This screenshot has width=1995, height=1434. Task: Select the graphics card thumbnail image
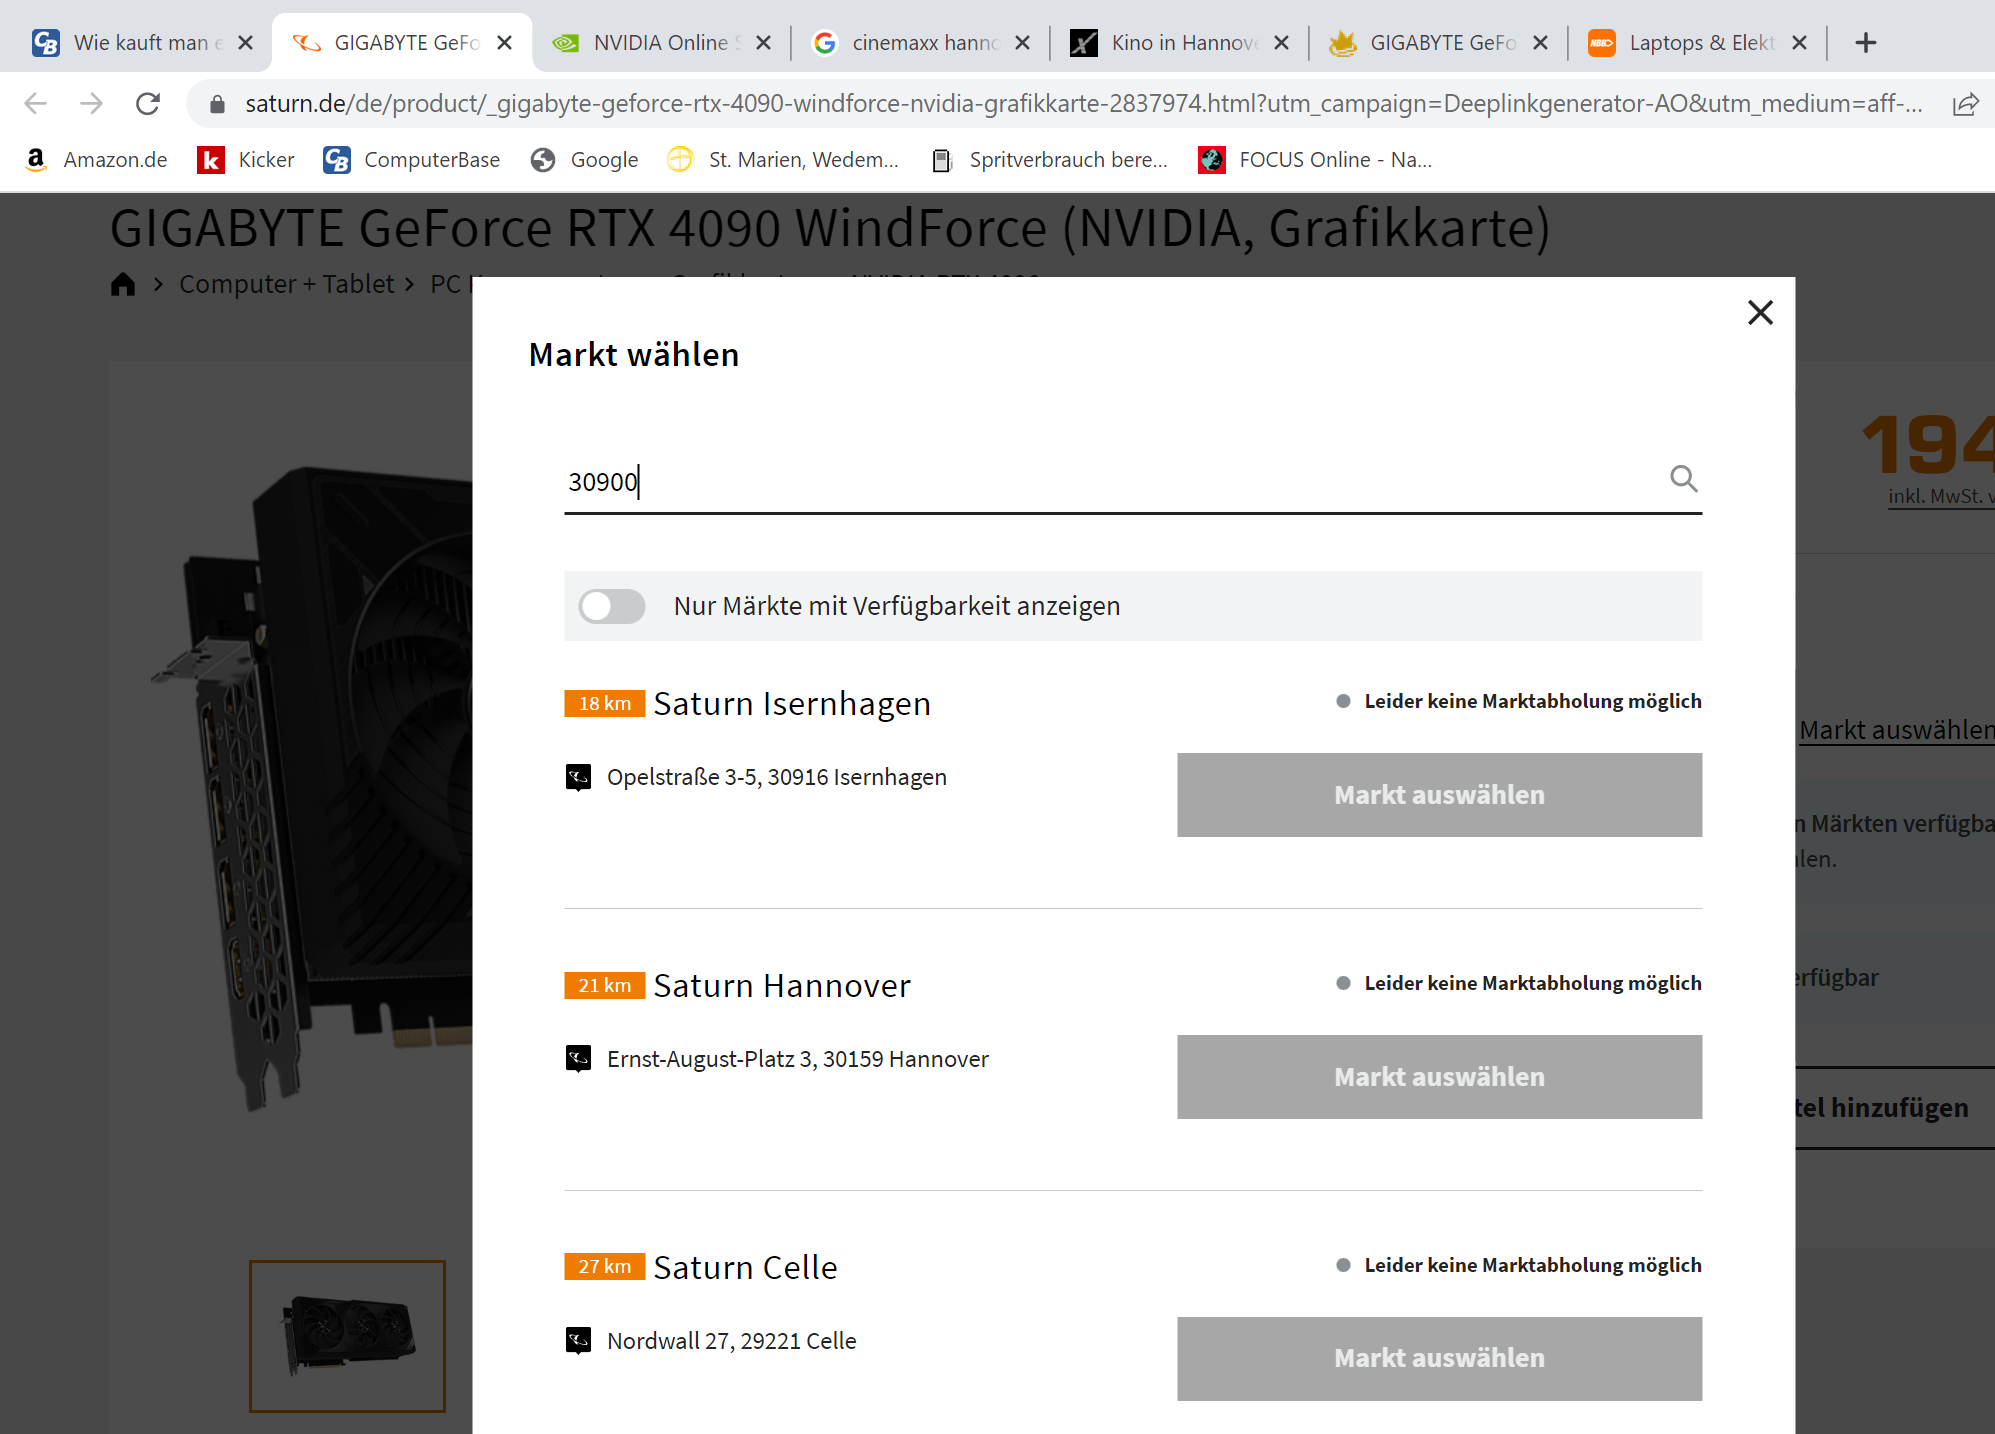347,1335
